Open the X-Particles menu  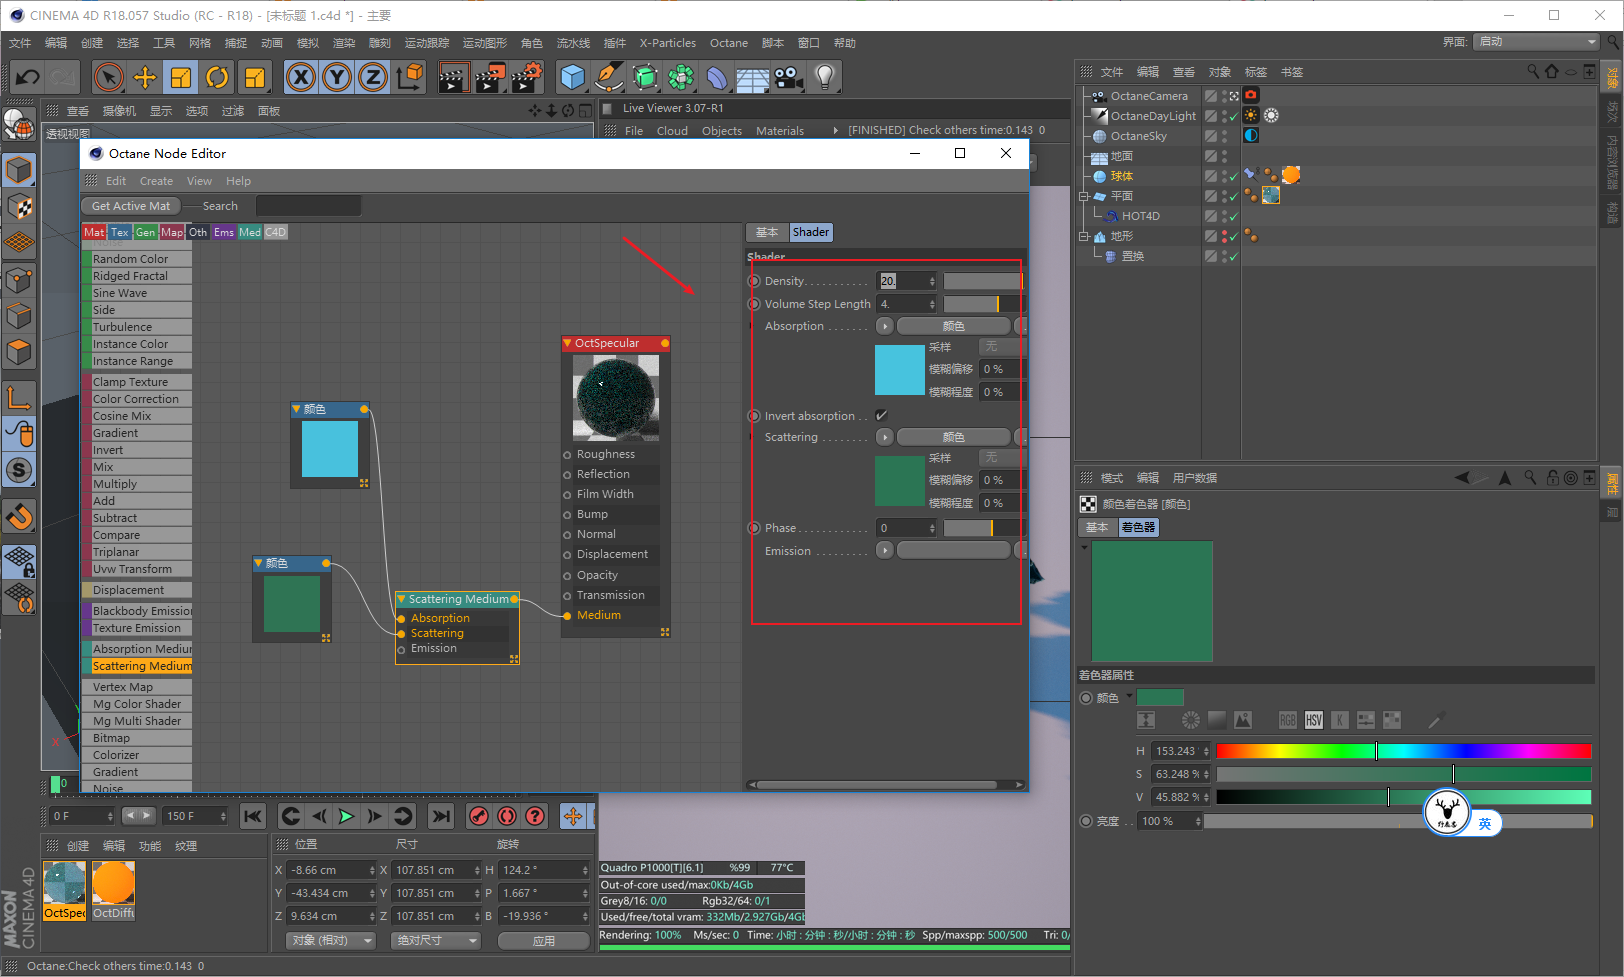pyautogui.click(x=667, y=43)
